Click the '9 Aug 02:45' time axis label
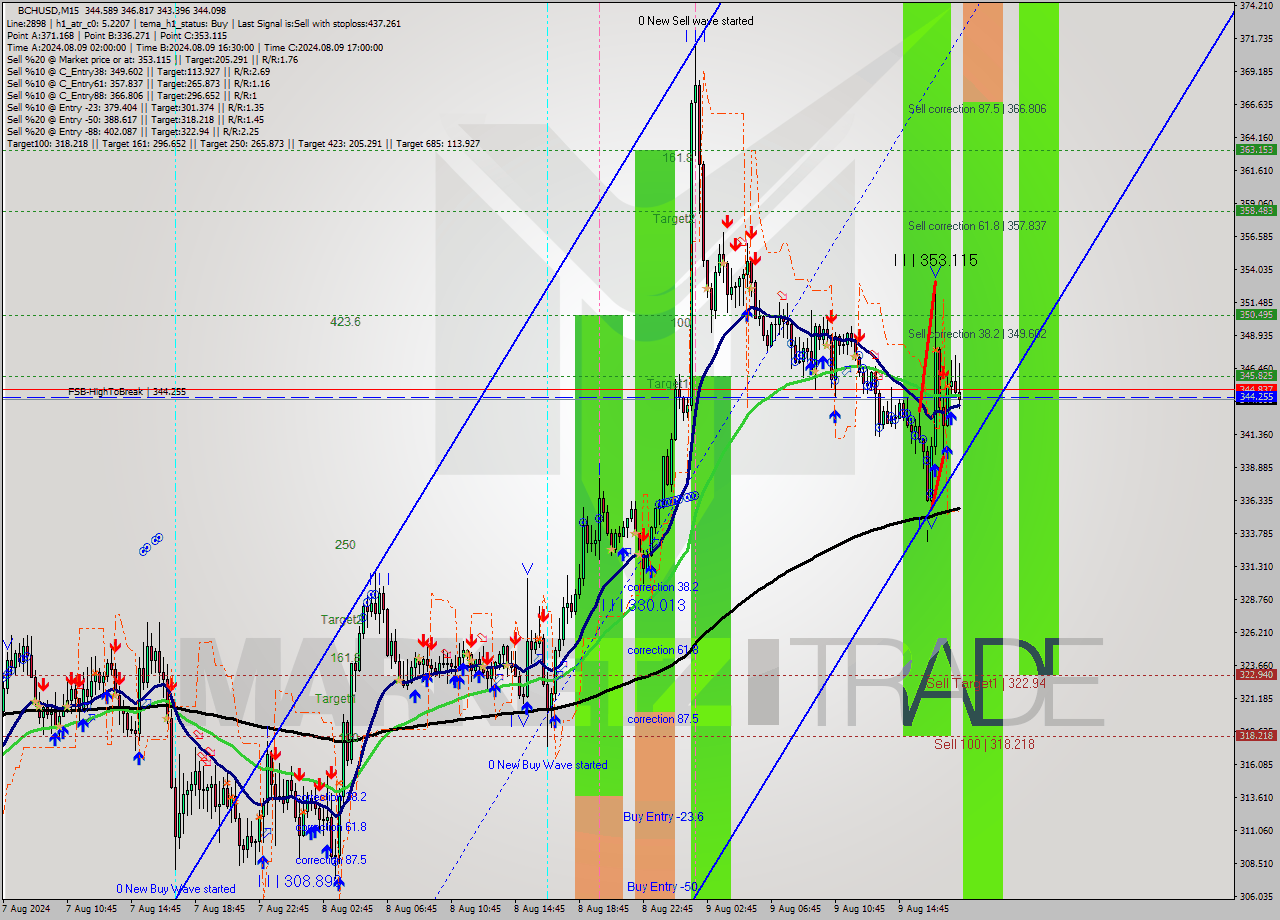The image size is (1280, 920). (731, 910)
